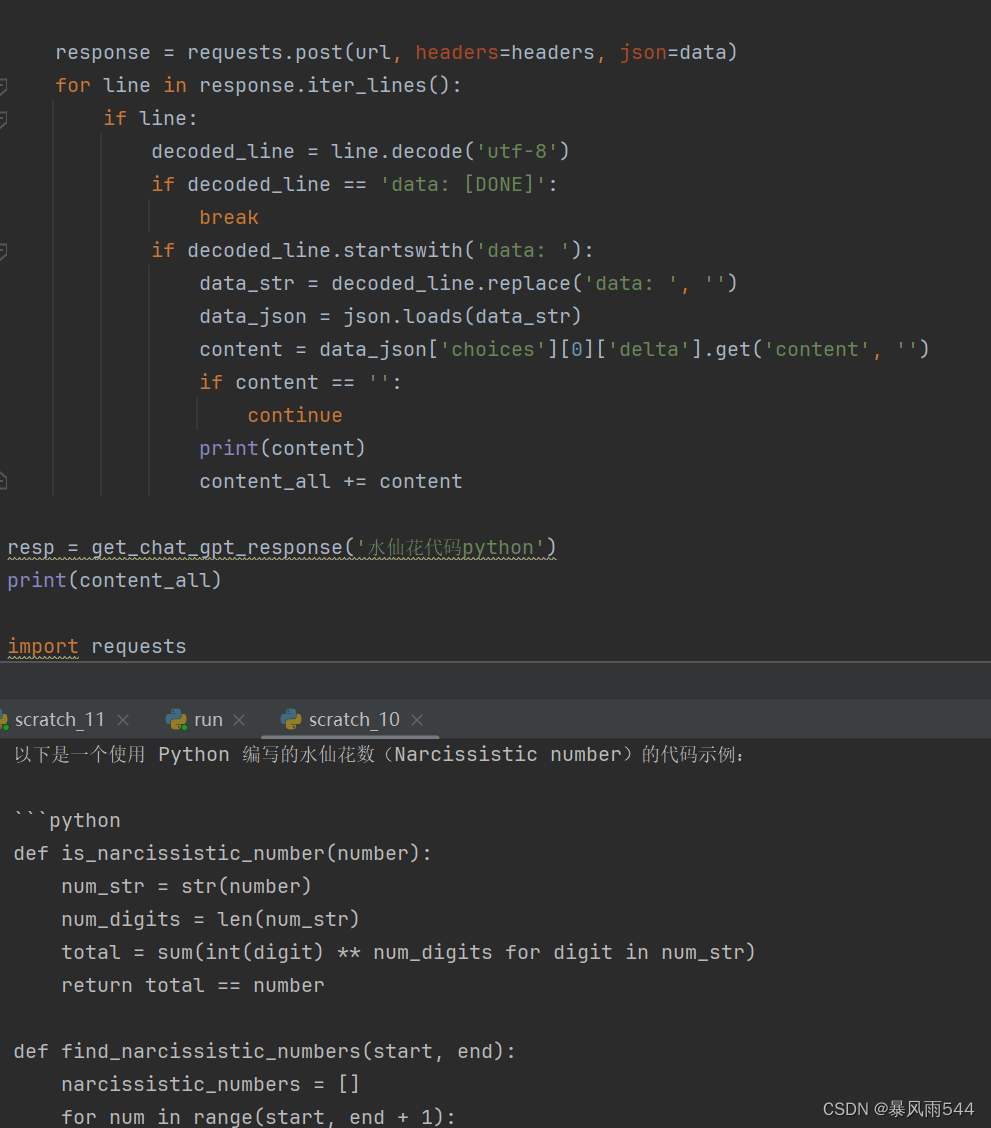Click the 'if content == ''' line
The width and height of the screenshot is (991, 1128).
[301, 382]
